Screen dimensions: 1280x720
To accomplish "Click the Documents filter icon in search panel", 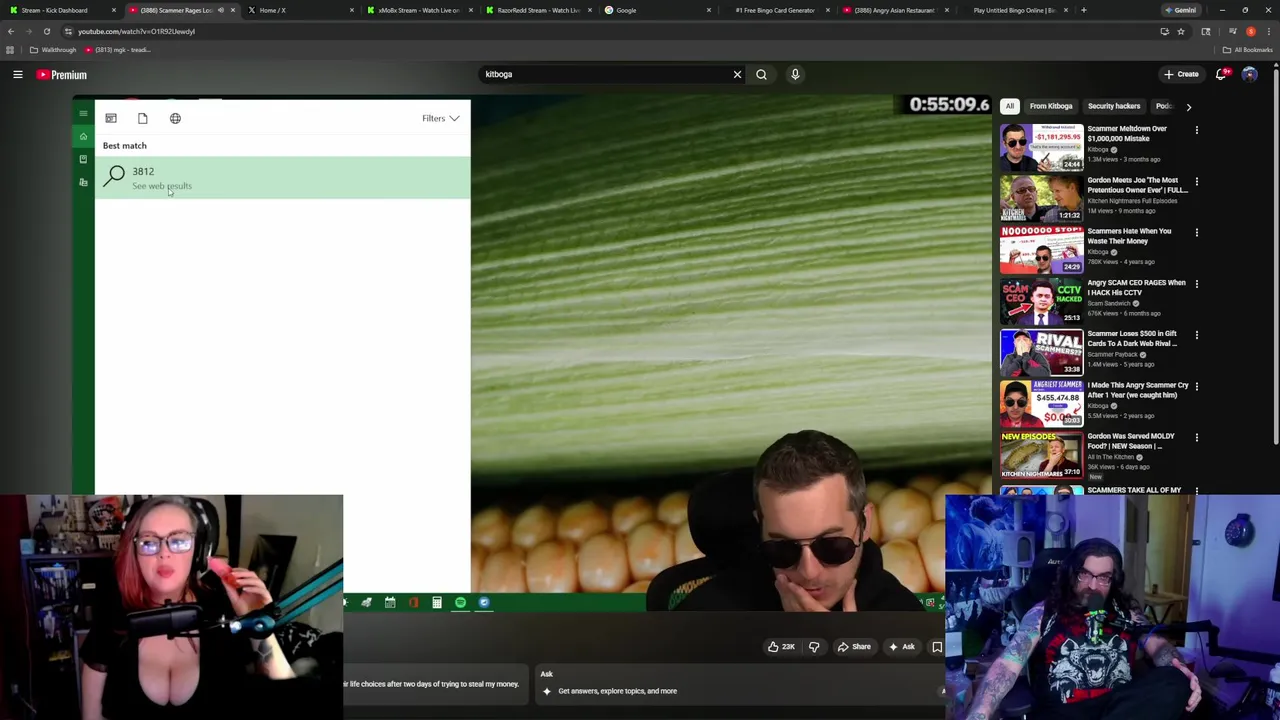I will [142, 118].
